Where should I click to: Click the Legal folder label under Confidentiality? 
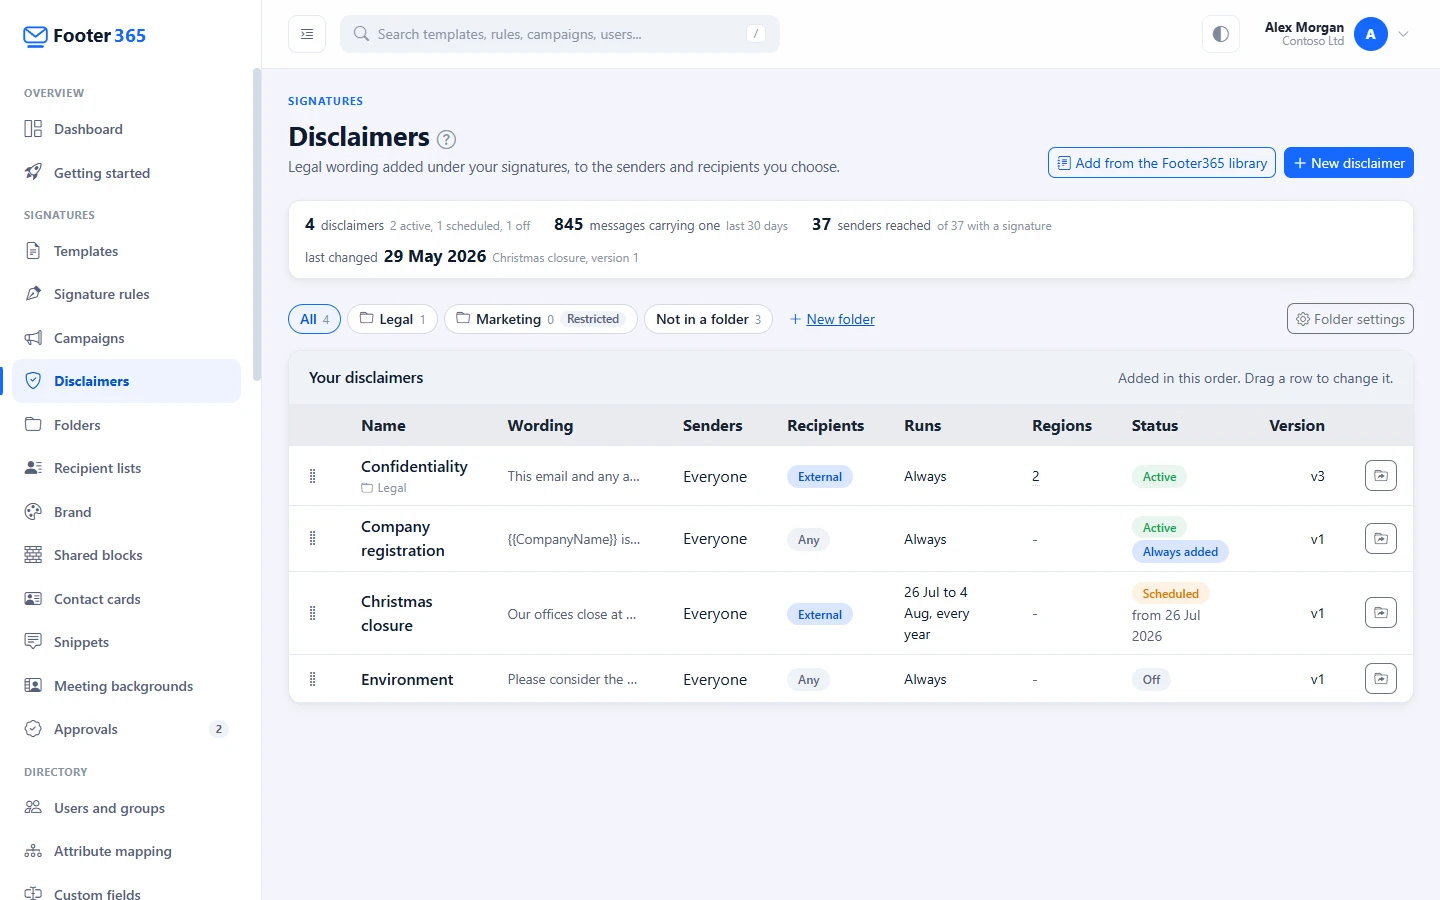coord(384,488)
